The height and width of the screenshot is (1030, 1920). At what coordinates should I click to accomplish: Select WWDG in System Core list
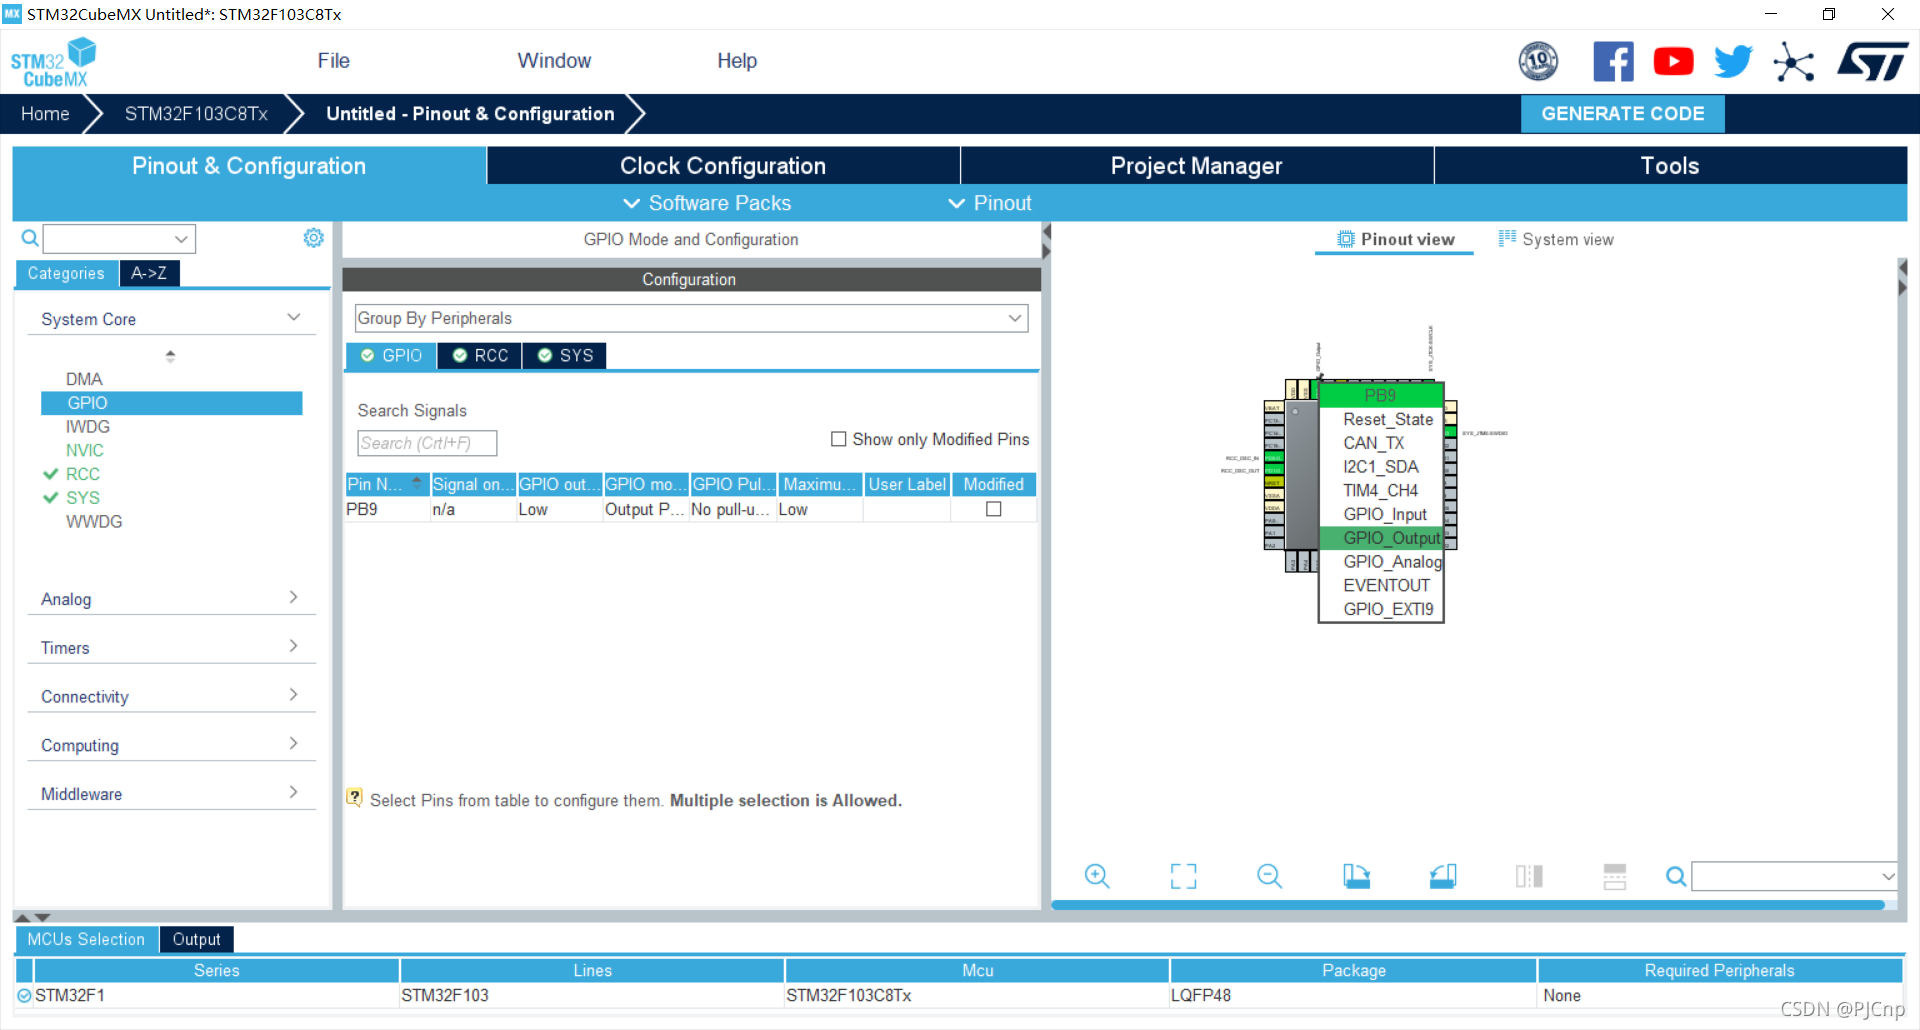point(94,522)
